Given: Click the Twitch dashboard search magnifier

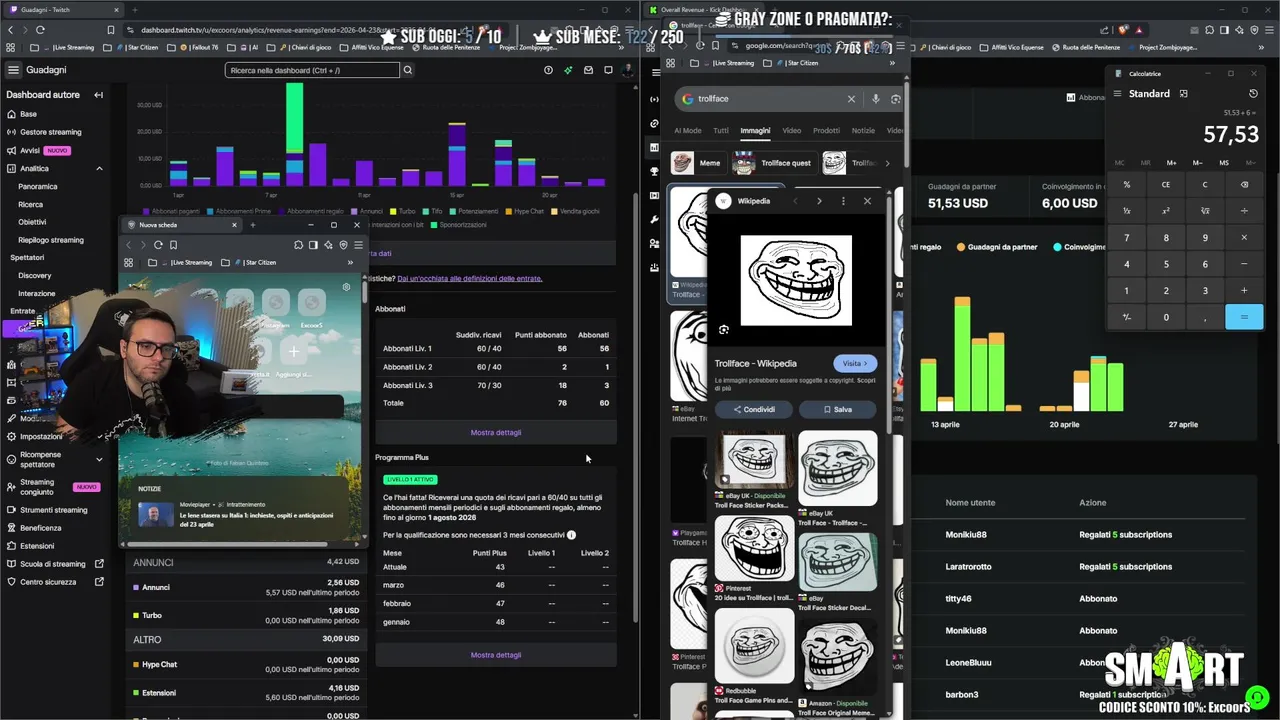Looking at the screenshot, I should 407,70.
